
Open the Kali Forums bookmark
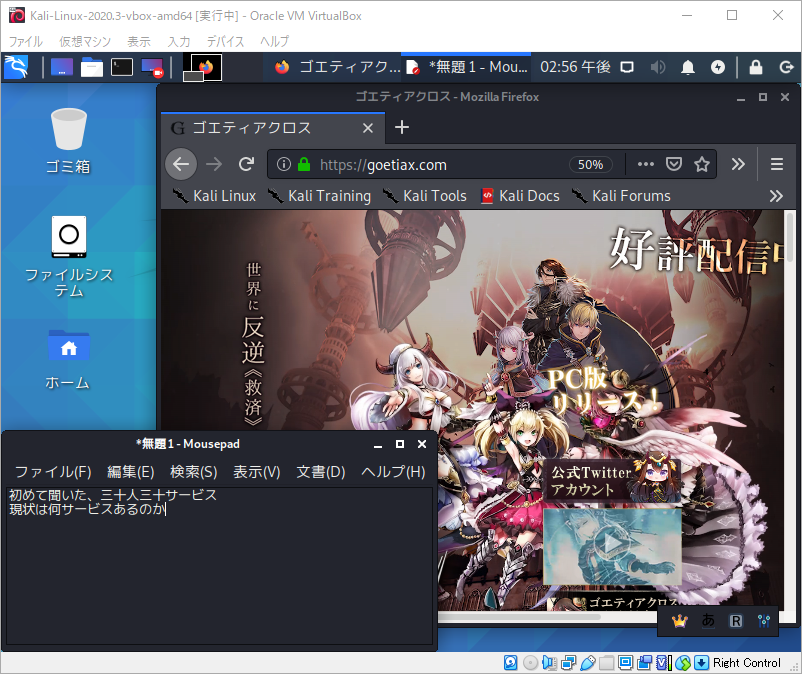point(621,196)
